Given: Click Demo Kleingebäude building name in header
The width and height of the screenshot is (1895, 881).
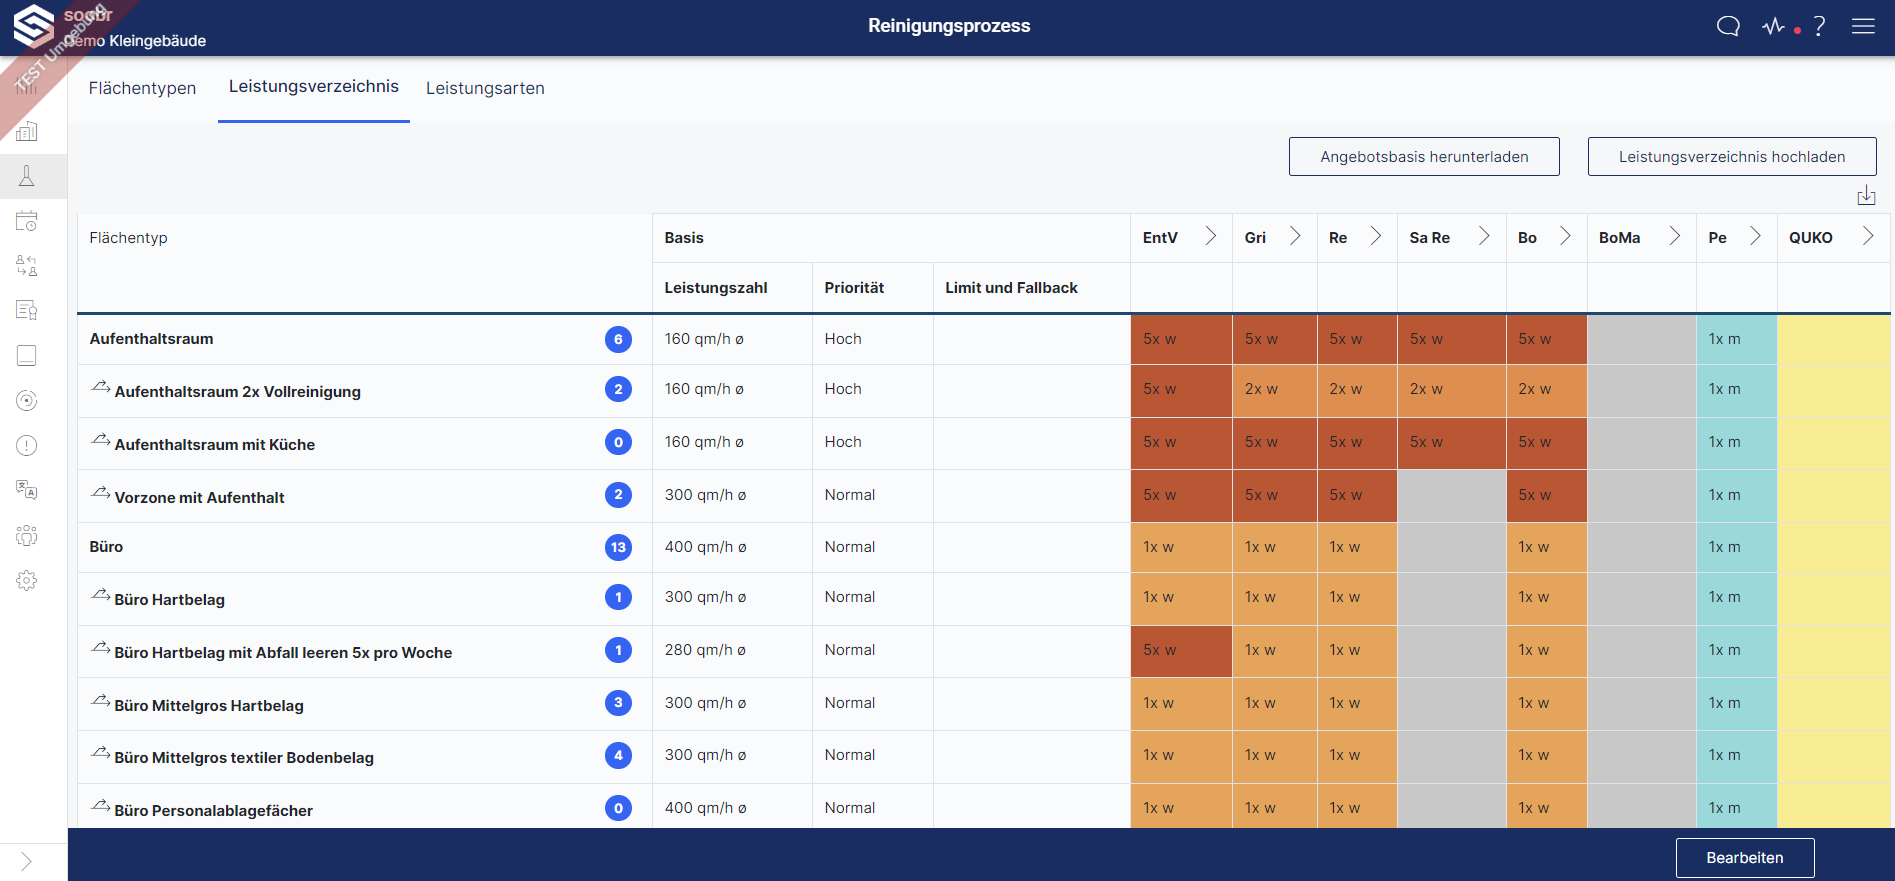Looking at the screenshot, I should pos(135,41).
